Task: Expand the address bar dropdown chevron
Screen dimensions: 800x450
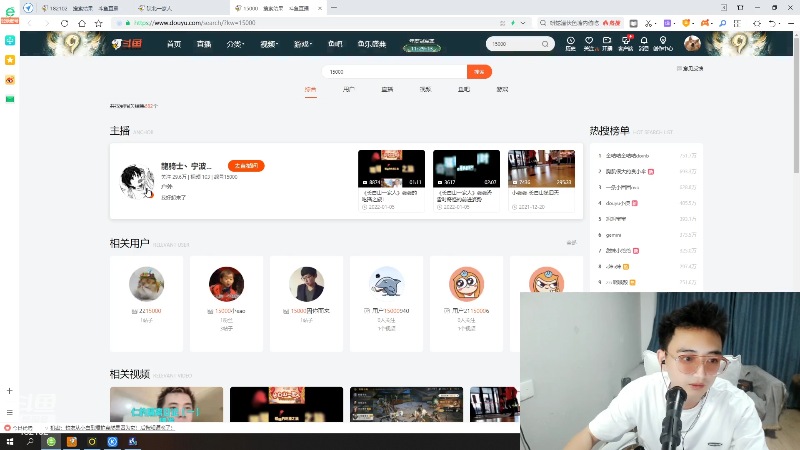Action: point(523,23)
